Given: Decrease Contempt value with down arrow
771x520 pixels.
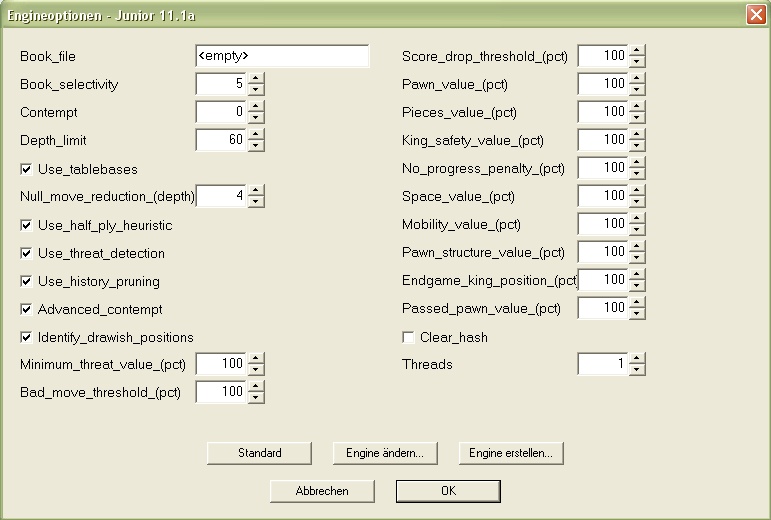Looking at the screenshot, I should point(256,118).
